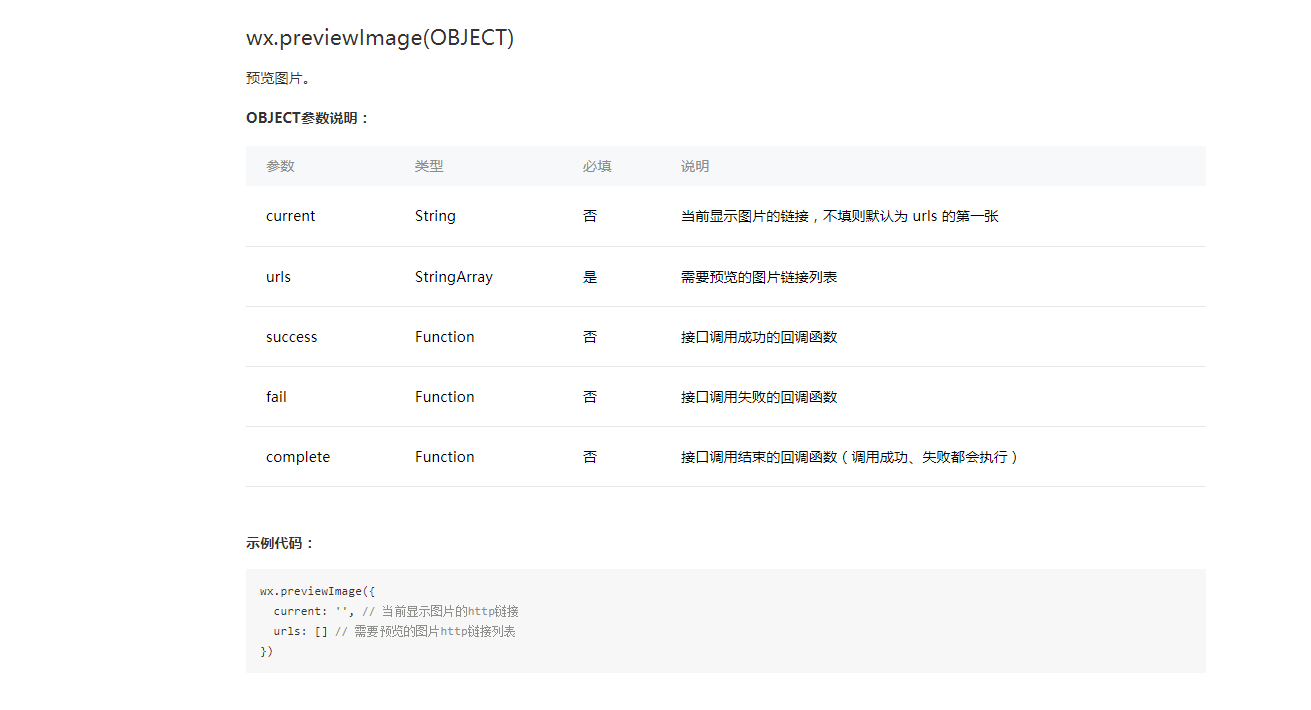
Task: Click the Function type in the fail row
Action: [x=444, y=397]
